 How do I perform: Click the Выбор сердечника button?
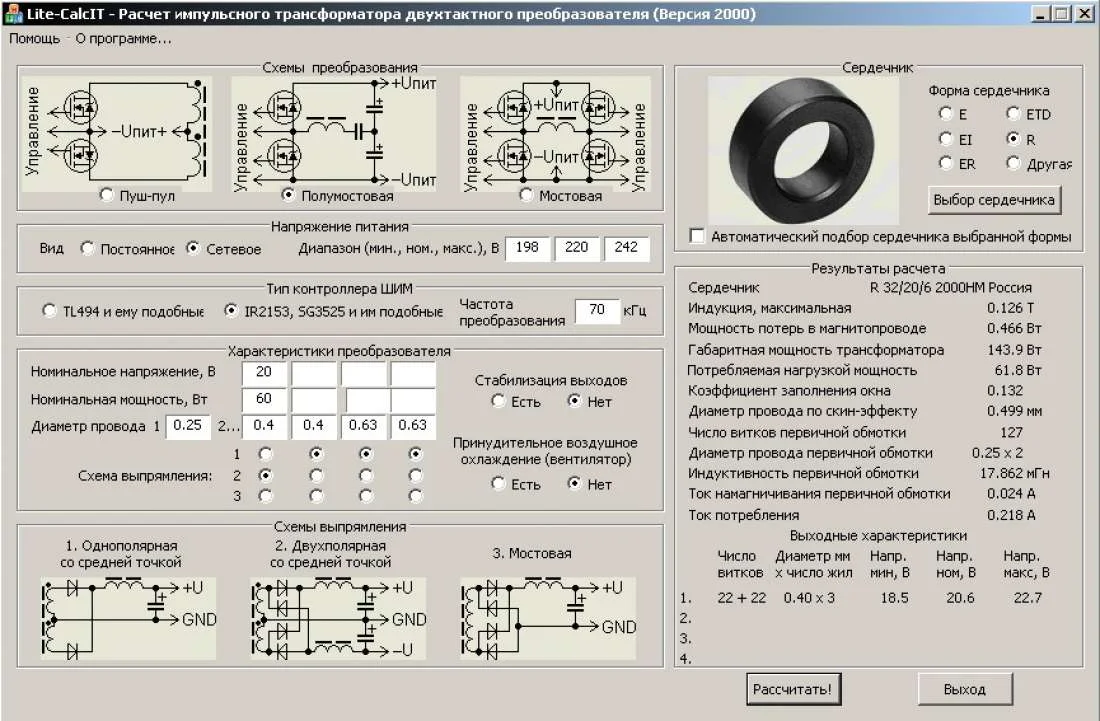point(994,200)
